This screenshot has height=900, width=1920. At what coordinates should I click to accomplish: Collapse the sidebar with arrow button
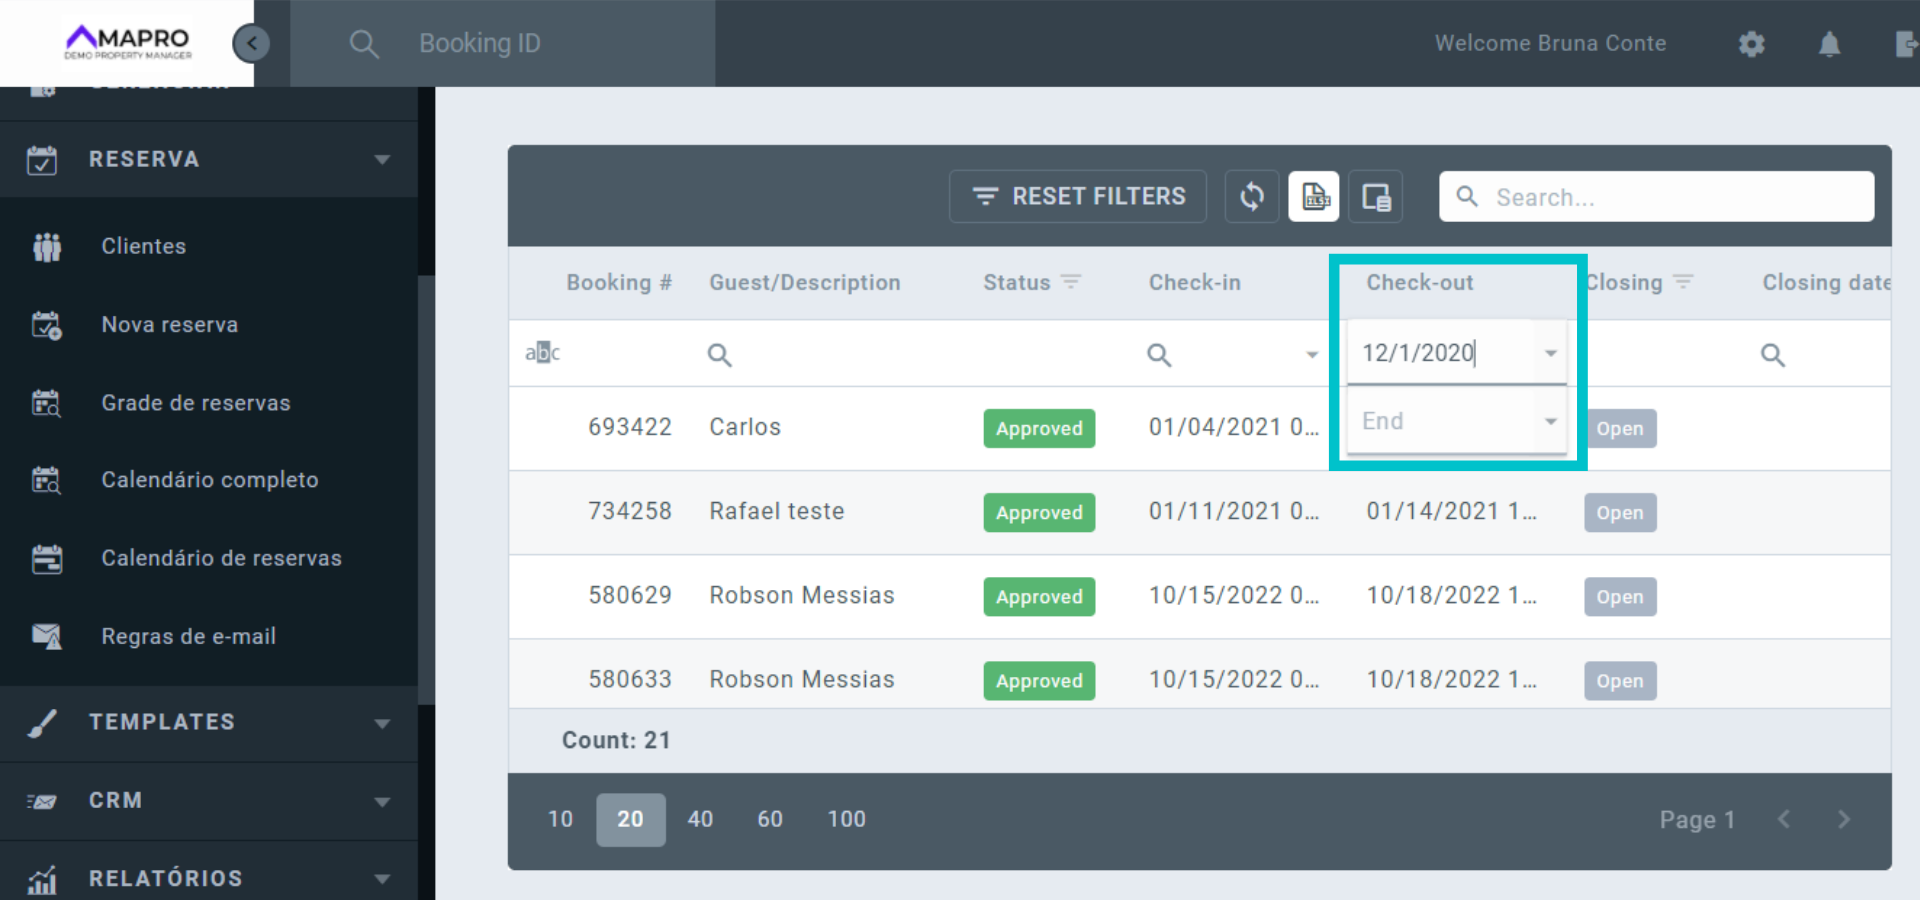pos(251,43)
